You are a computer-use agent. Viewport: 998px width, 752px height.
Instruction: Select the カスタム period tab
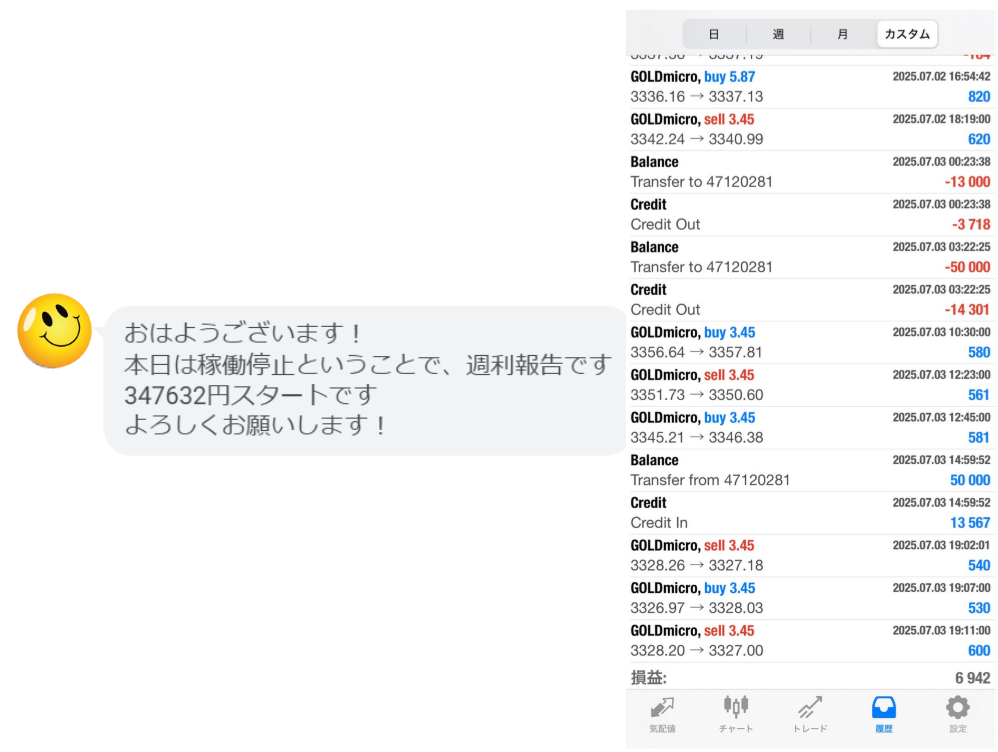click(907, 34)
